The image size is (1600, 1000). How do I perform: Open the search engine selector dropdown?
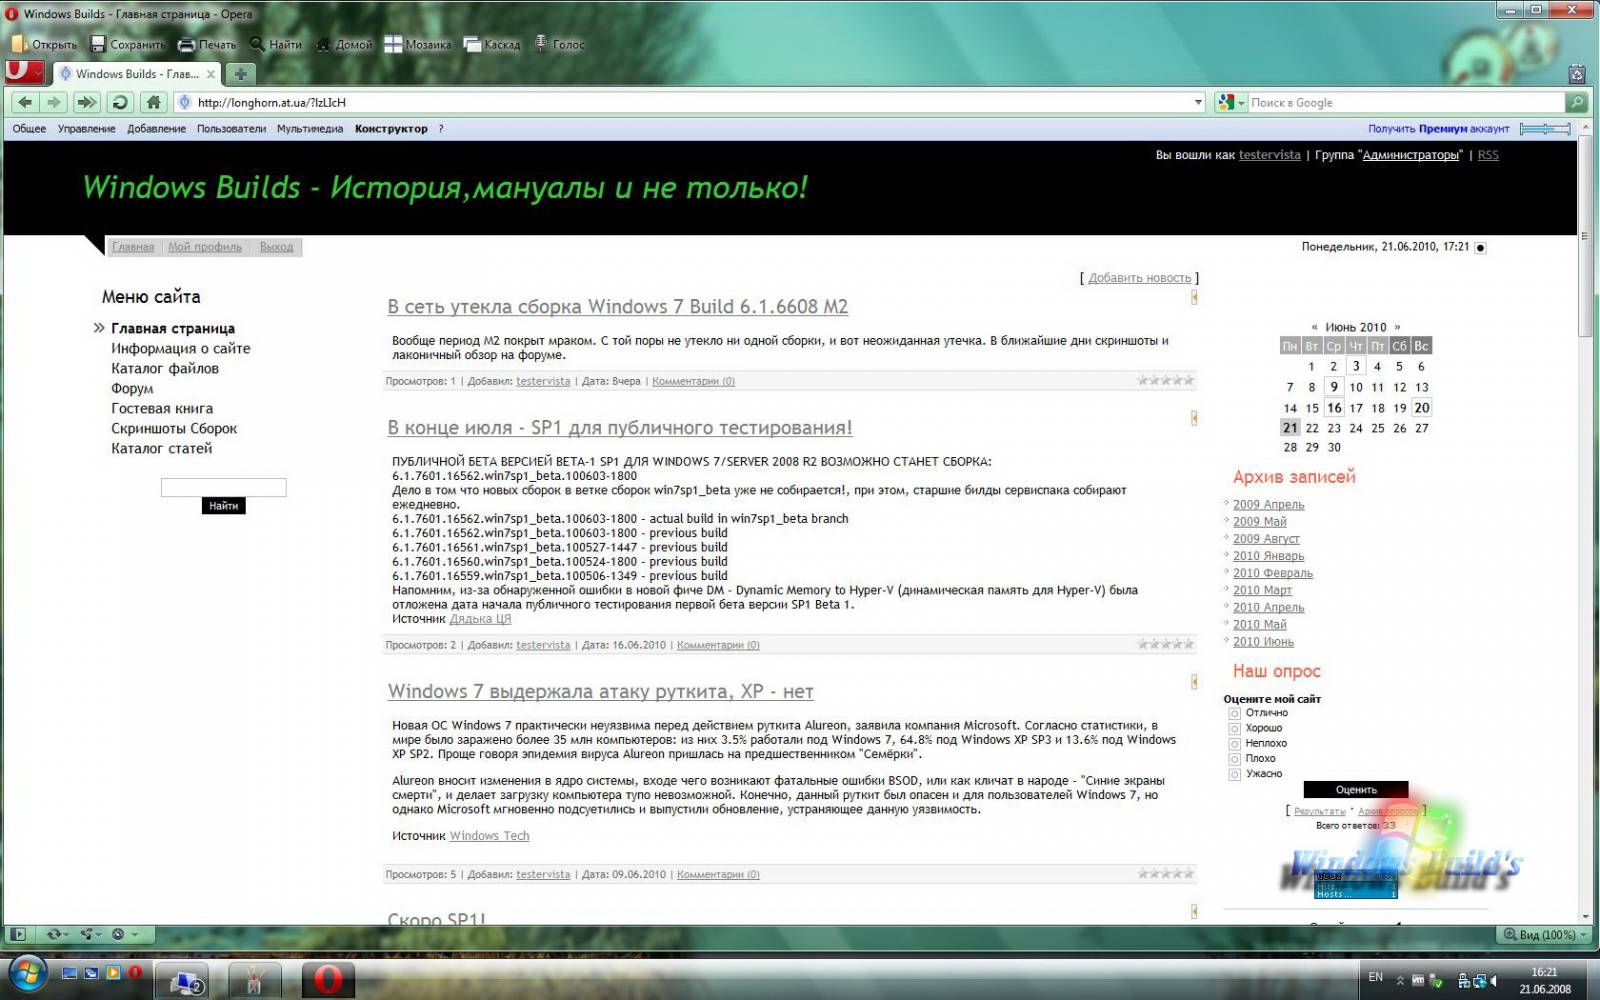1231,102
